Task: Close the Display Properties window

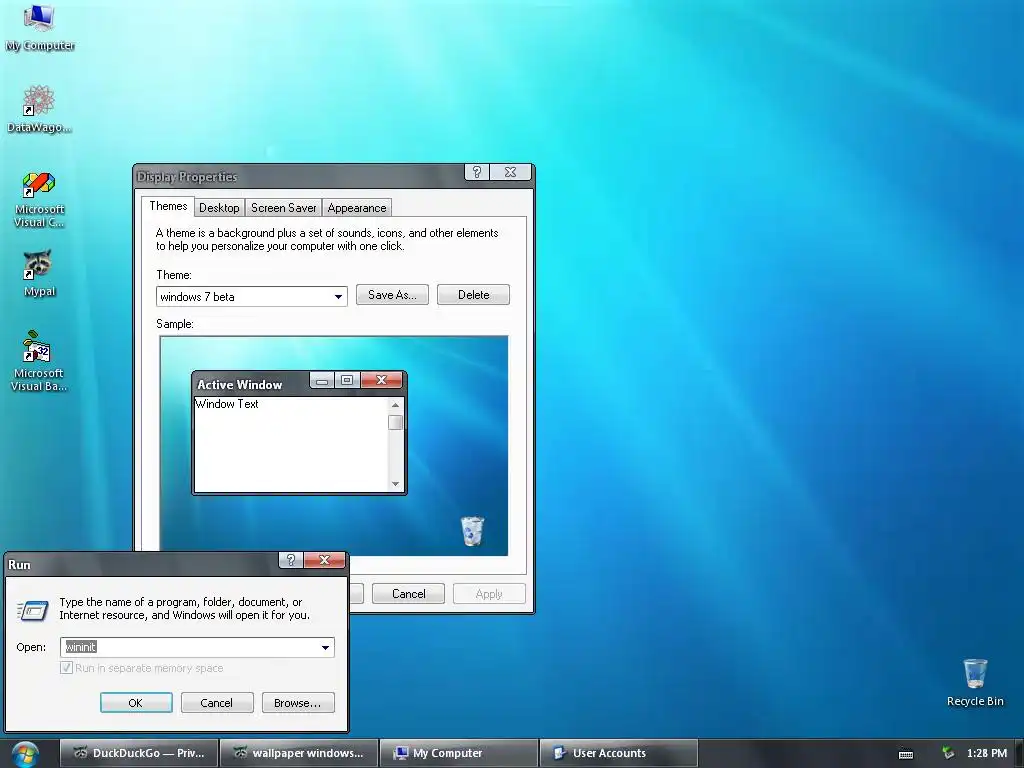Action: coord(511,172)
